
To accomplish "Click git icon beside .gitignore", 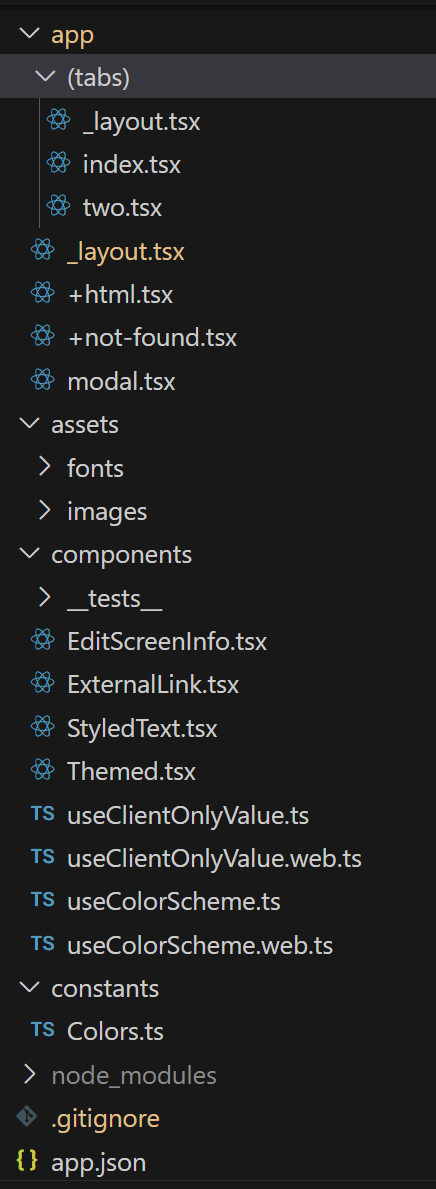I will [x=27, y=1118].
